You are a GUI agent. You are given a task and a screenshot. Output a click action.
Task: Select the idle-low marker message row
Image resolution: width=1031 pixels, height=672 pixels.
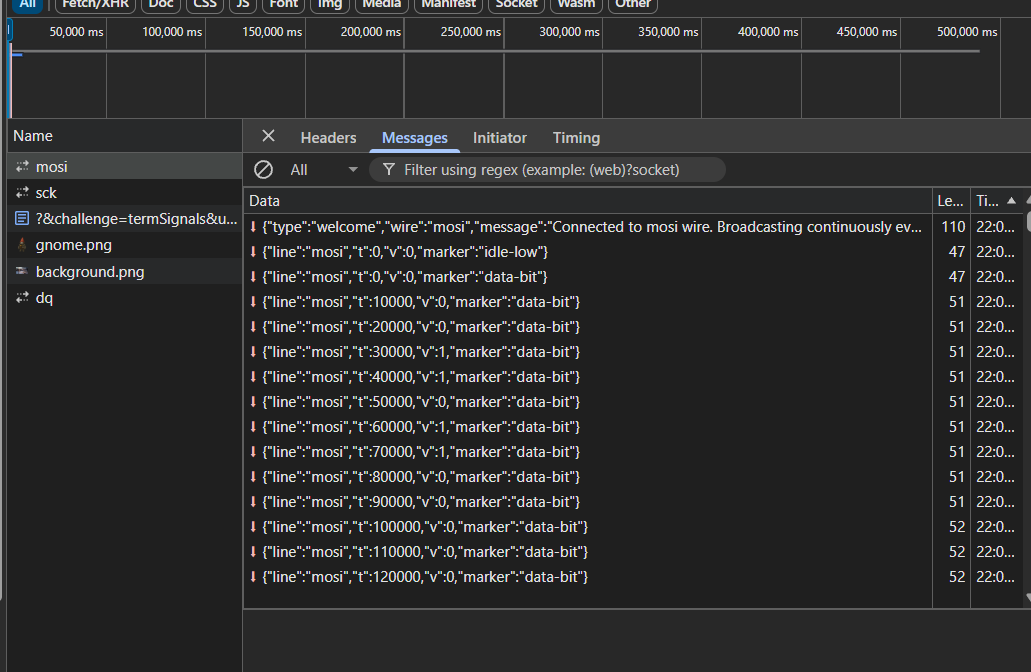tap(634, 252)
